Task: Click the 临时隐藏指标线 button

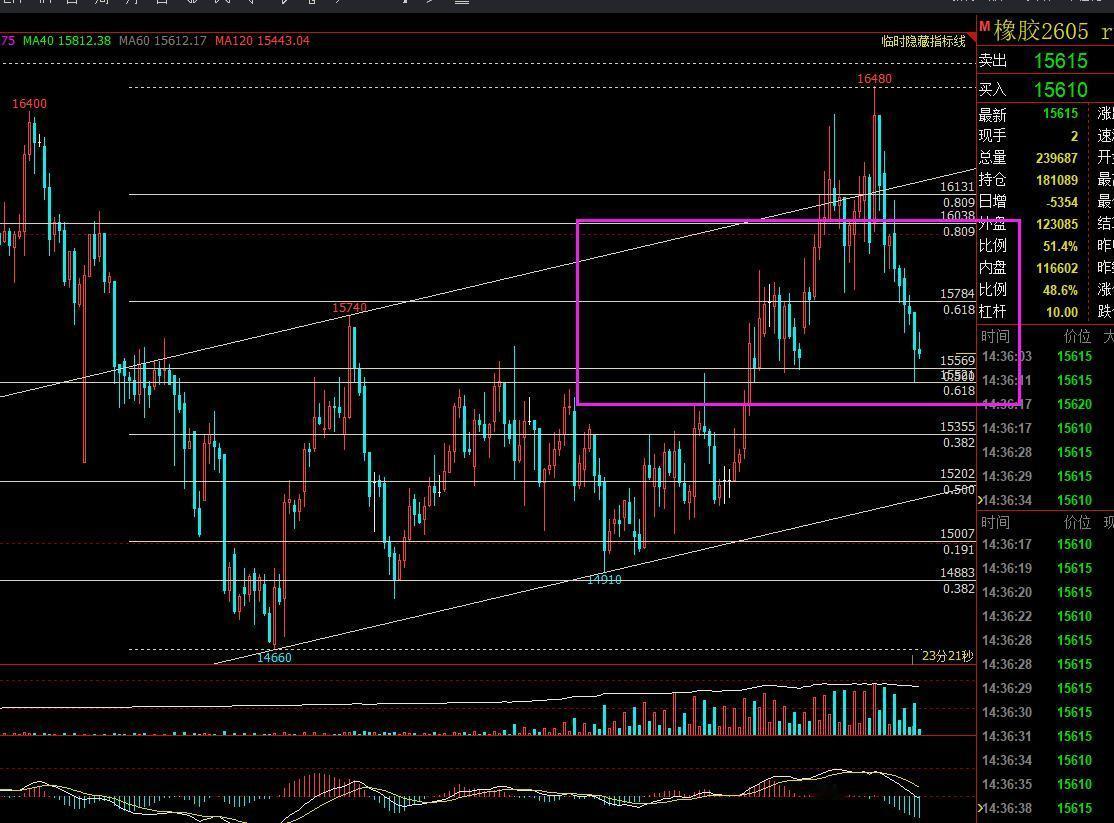Action: 924,41
